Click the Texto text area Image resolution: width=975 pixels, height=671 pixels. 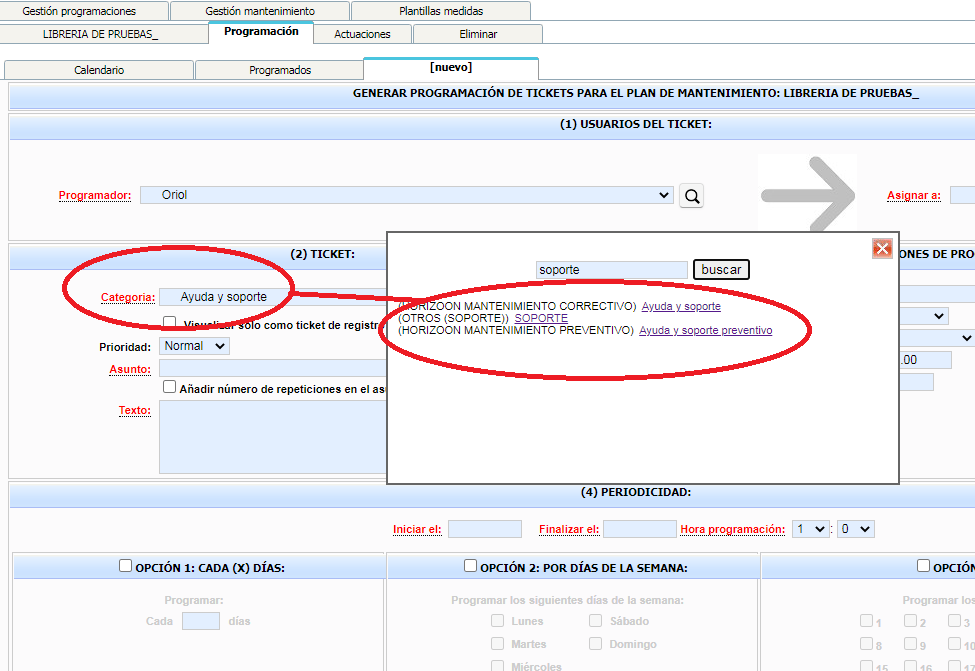pyautogui.click(x=273, y=437)
